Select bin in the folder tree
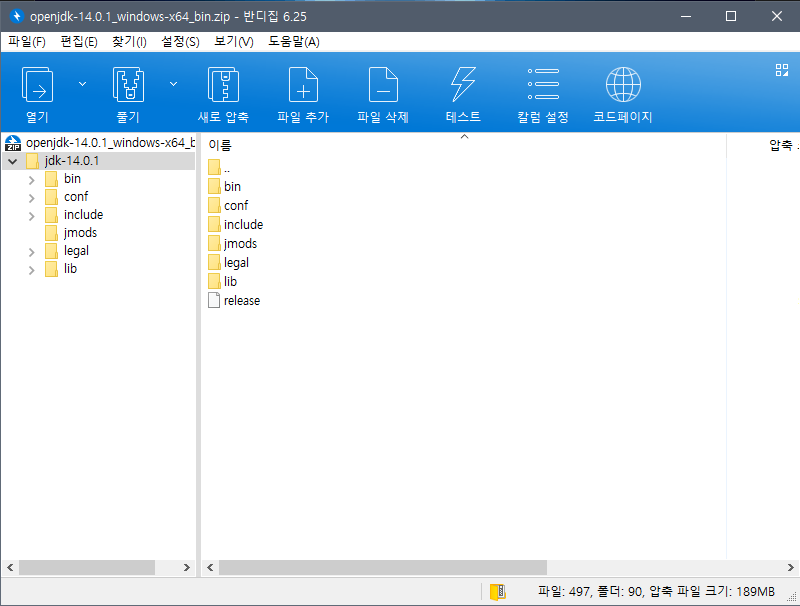800x606 pixels. tap(72, 179)
